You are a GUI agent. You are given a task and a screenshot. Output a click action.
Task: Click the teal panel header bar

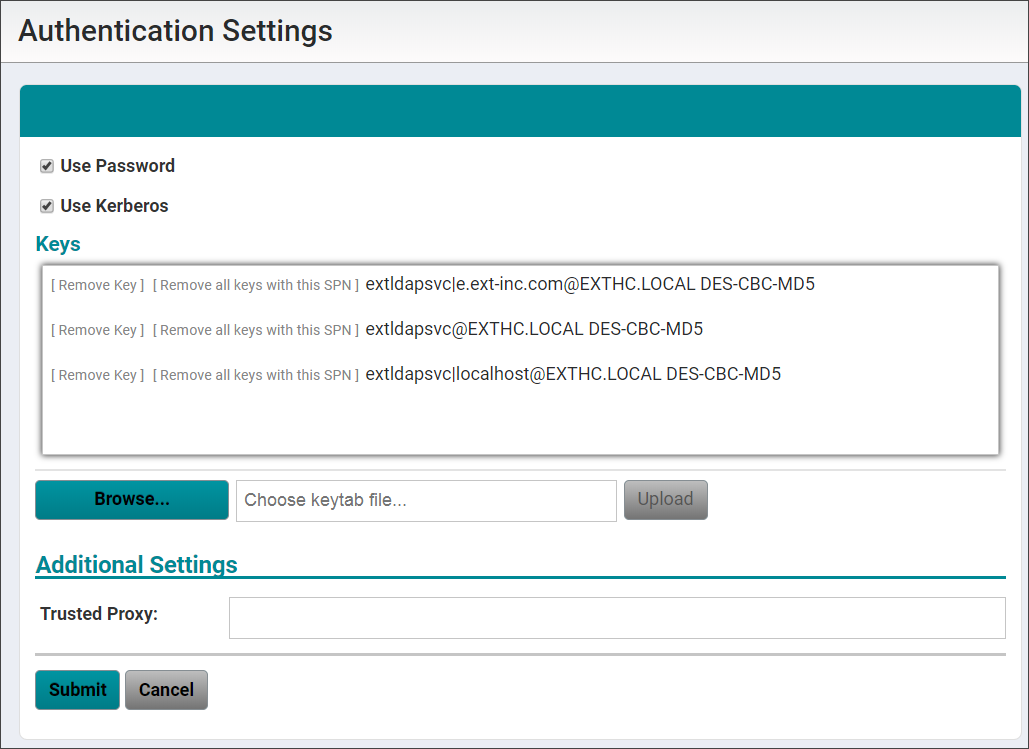pos(520,110)
